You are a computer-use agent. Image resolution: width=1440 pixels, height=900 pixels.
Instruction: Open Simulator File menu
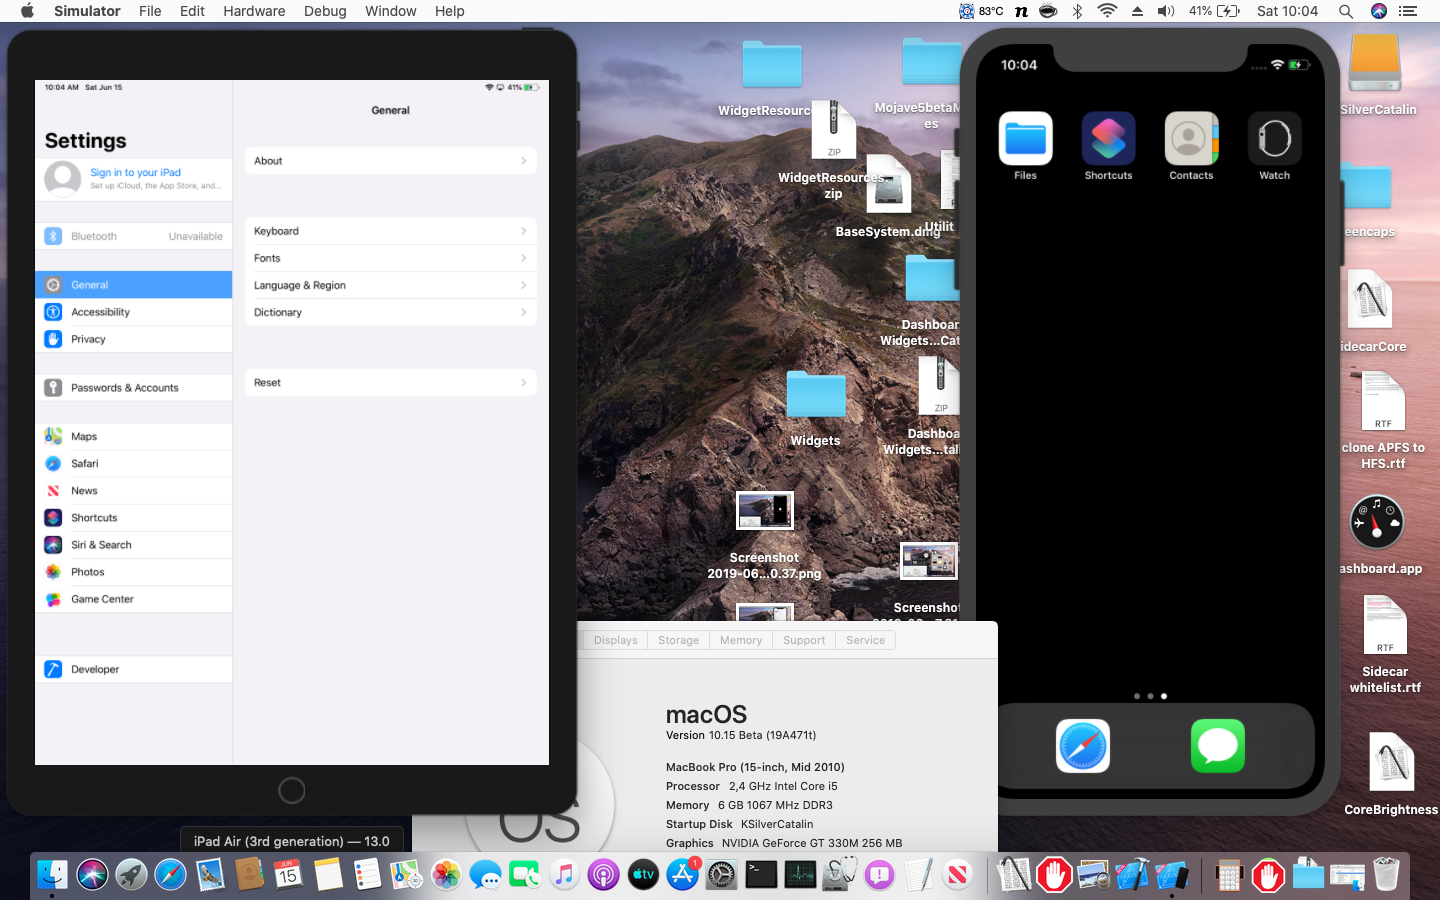150,11
